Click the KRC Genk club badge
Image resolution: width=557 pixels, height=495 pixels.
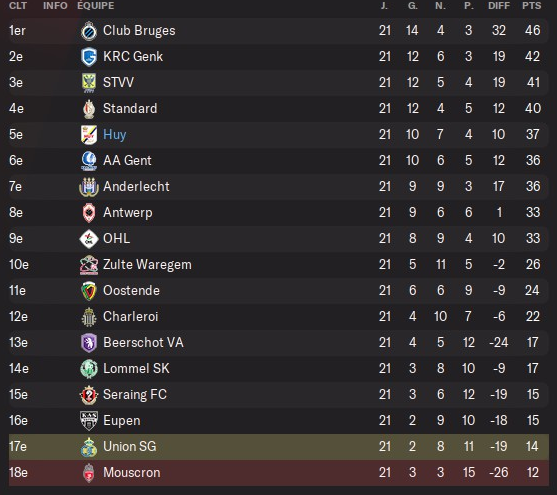click(x=88, y=57)
